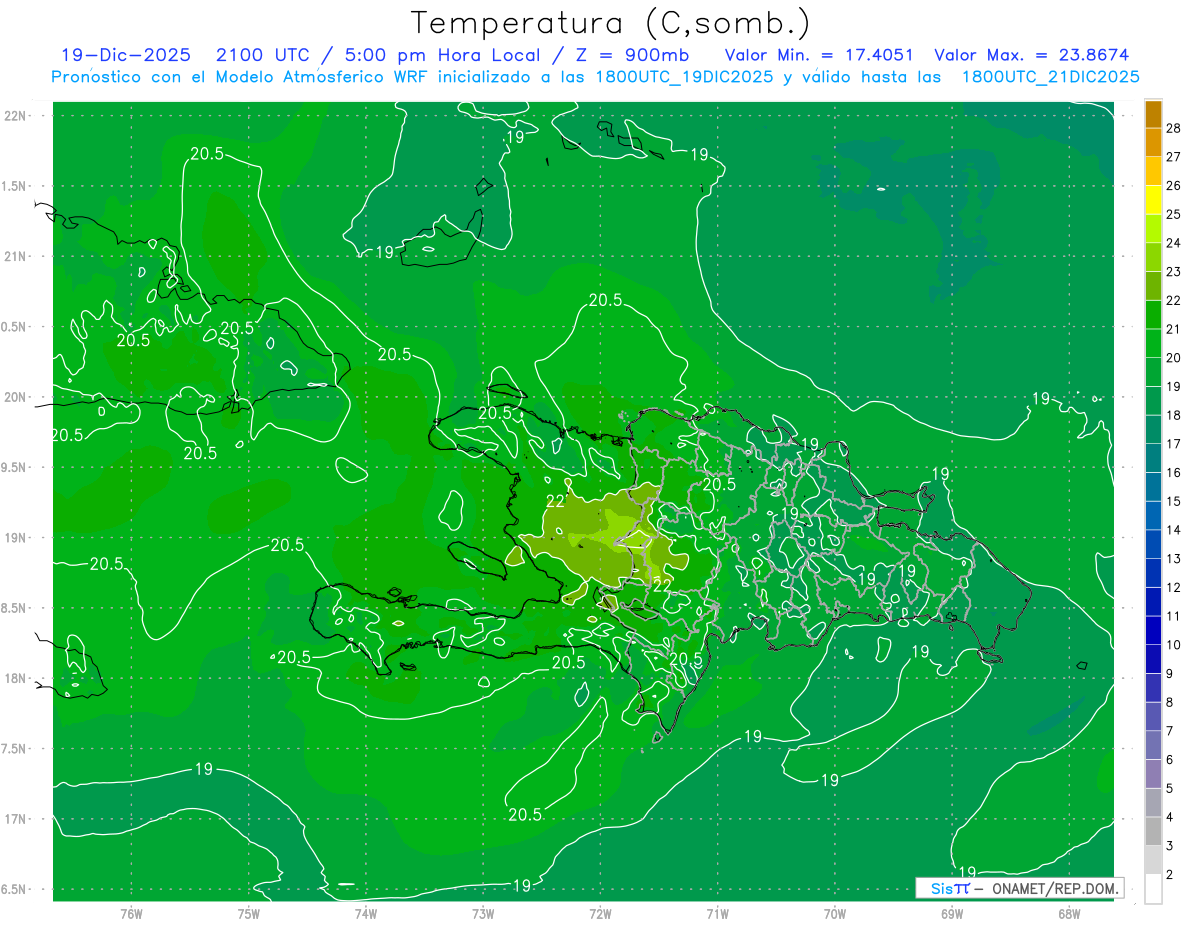The image size is (1200, 927).
Task: Click the "23" color scale label
Action: (x=1174, y=272)
